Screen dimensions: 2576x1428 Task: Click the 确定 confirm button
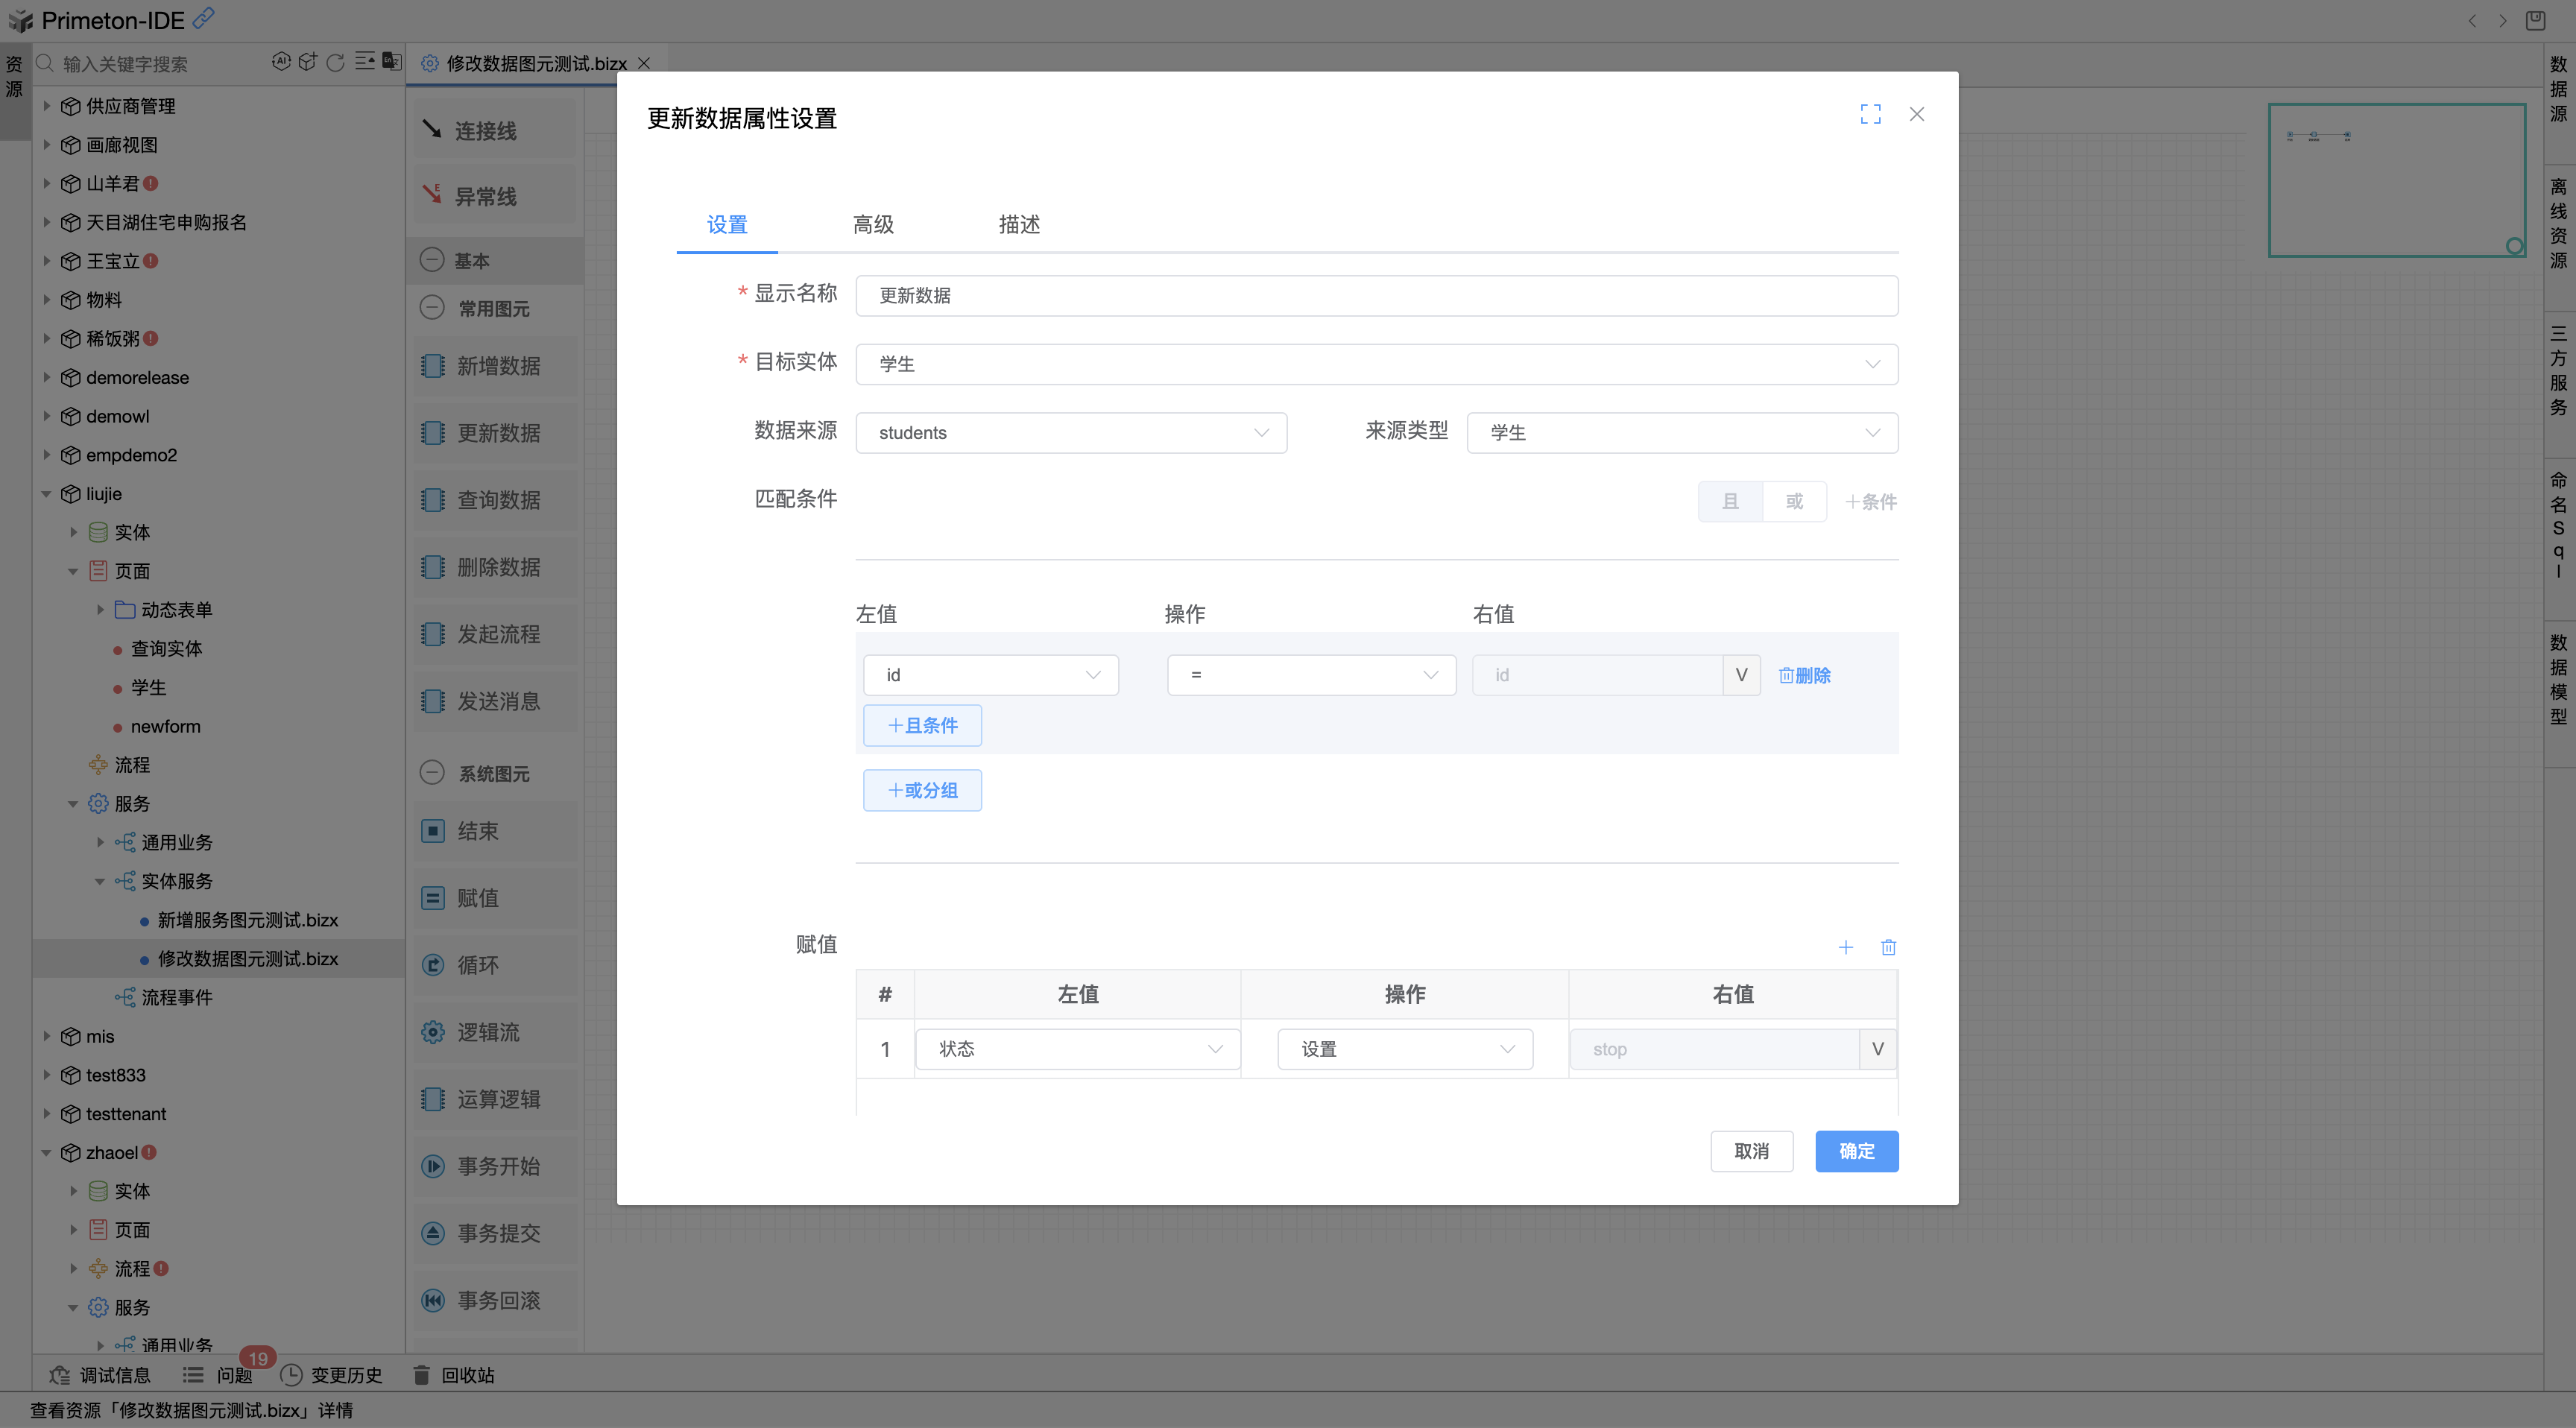tap(1856, 1151)
